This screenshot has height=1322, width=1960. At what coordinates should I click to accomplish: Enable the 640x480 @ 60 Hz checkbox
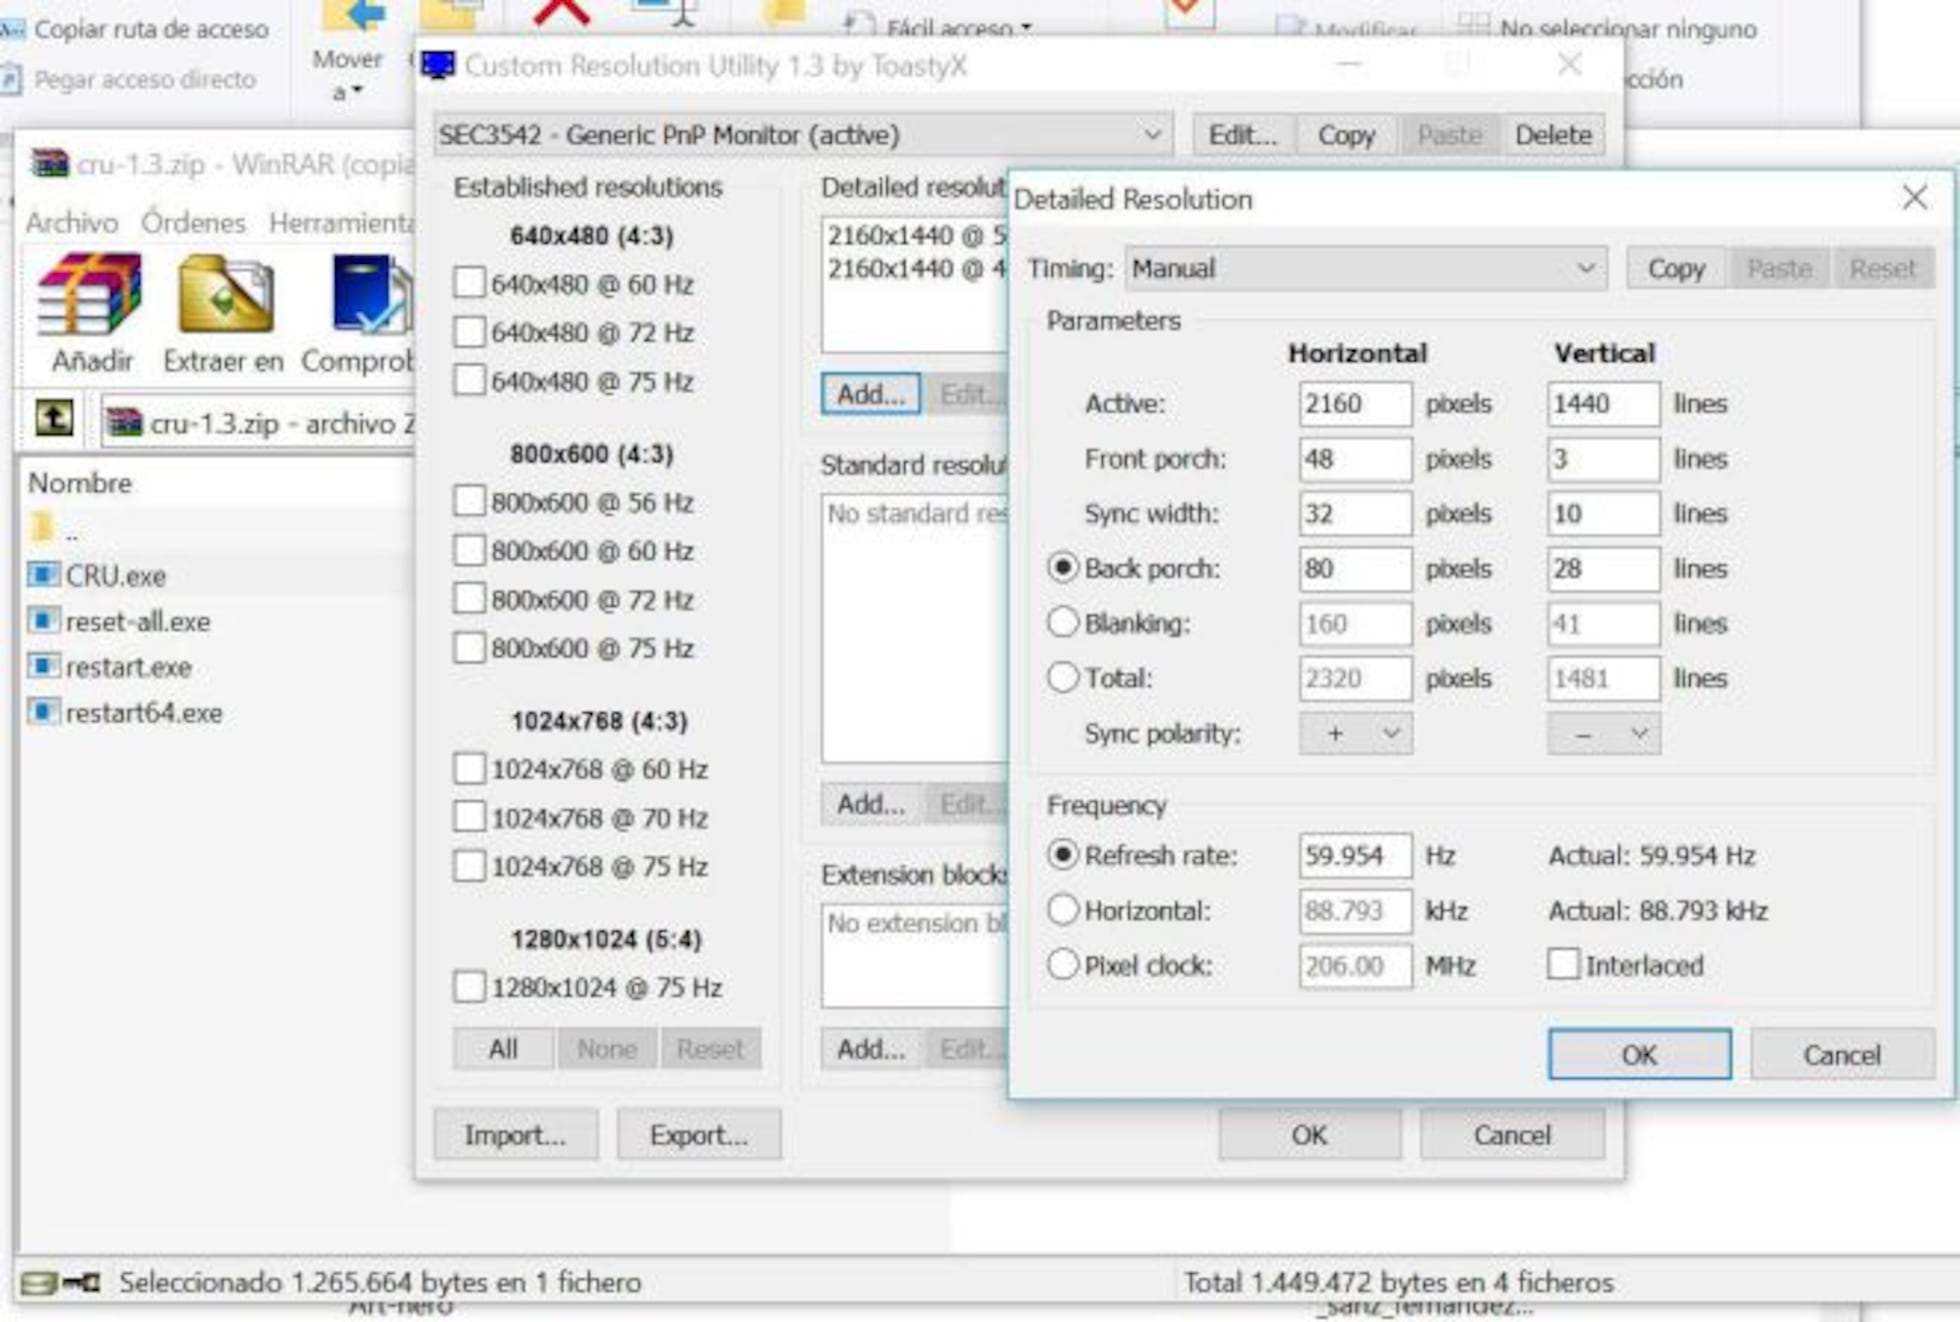469,283
